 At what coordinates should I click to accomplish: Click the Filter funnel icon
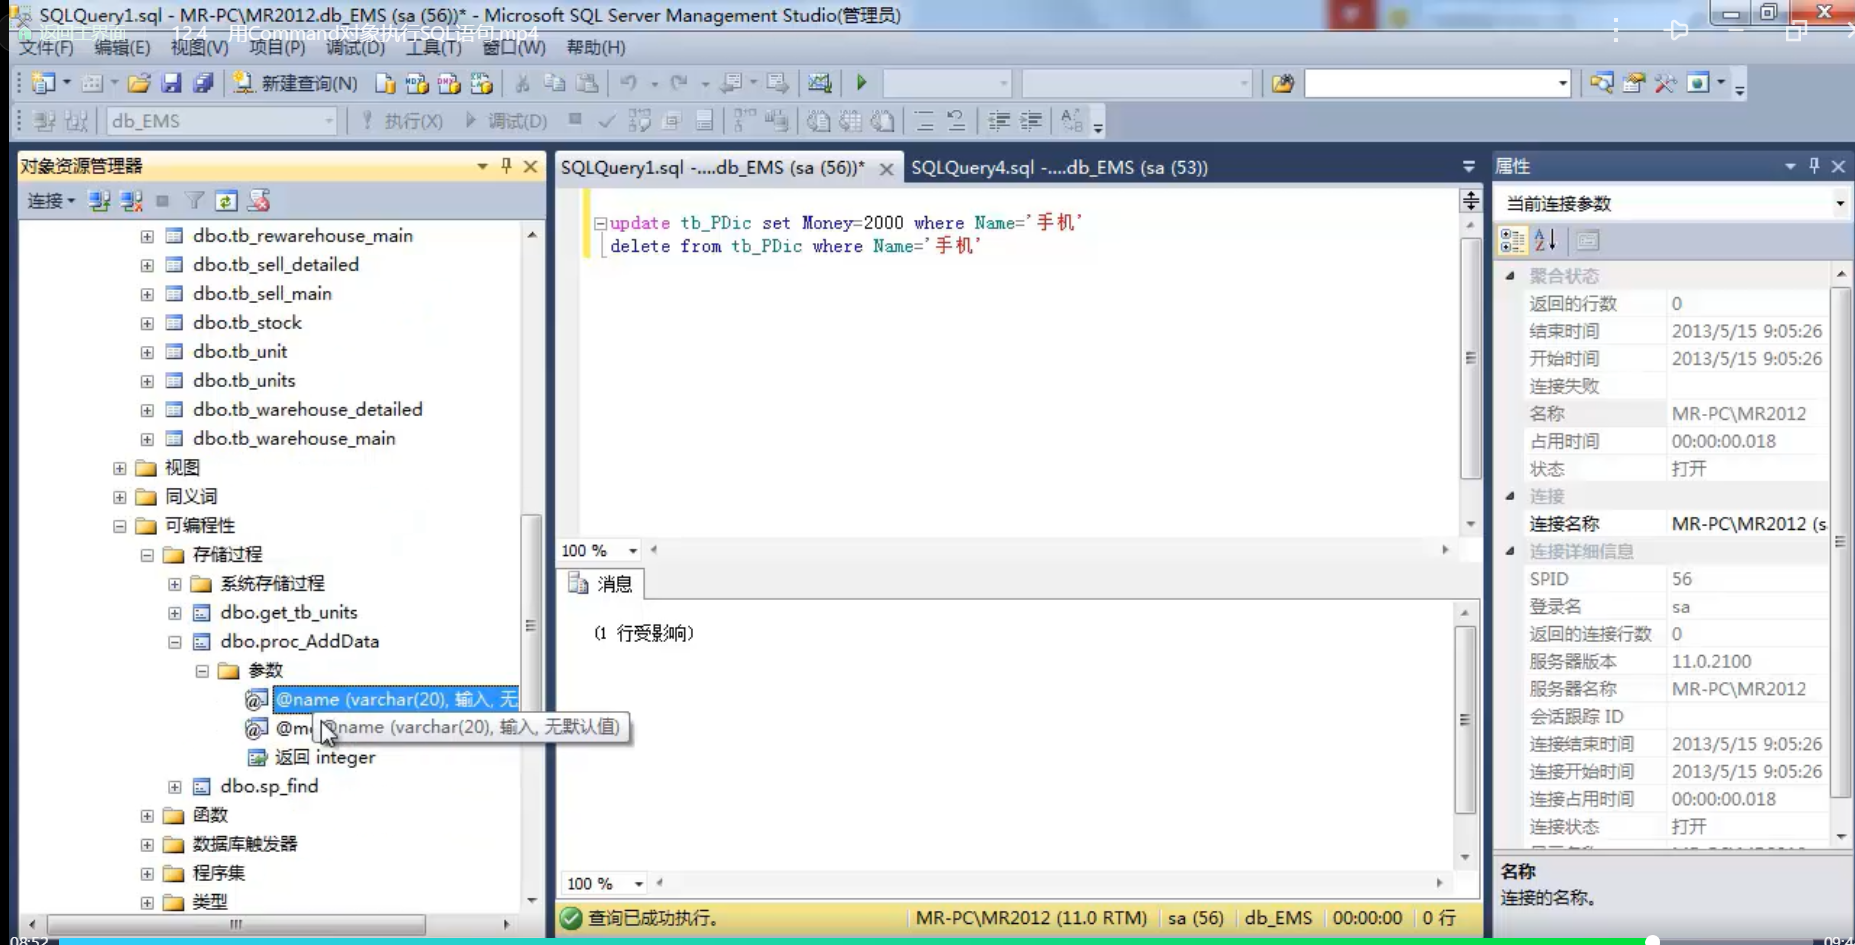(x=195, y=201)
